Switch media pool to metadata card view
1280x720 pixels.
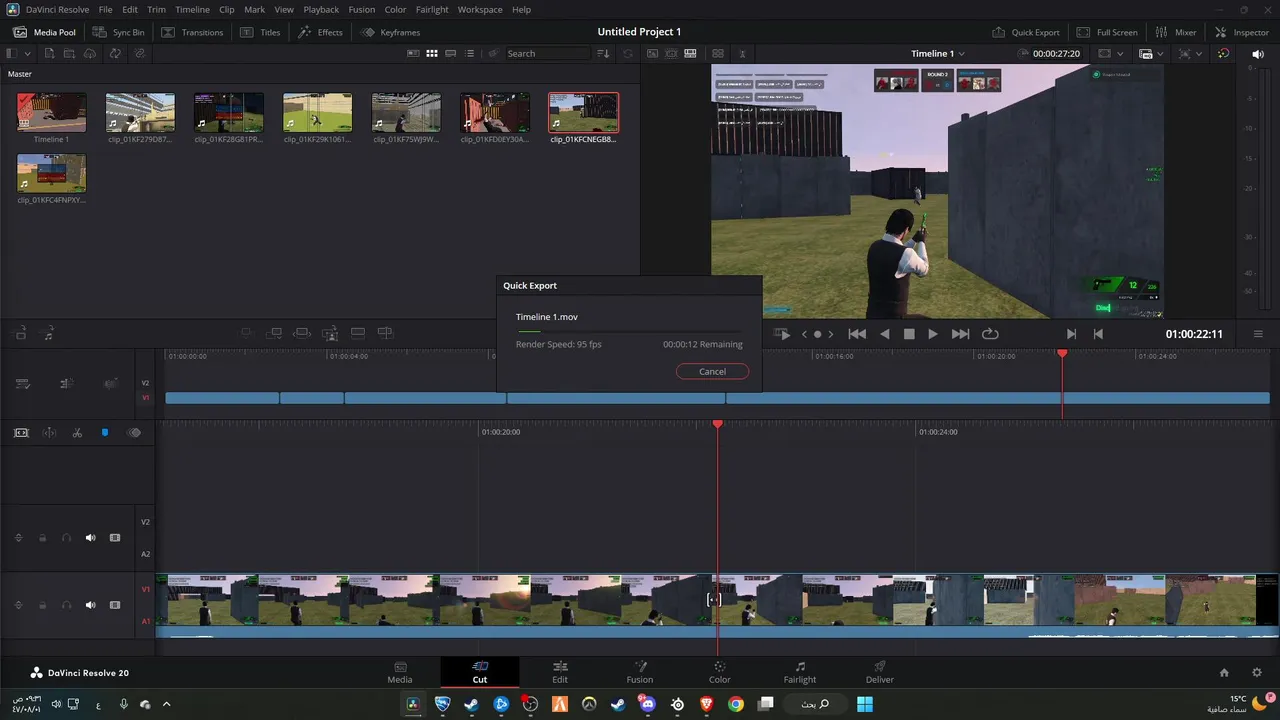click(x=413, y=53)
